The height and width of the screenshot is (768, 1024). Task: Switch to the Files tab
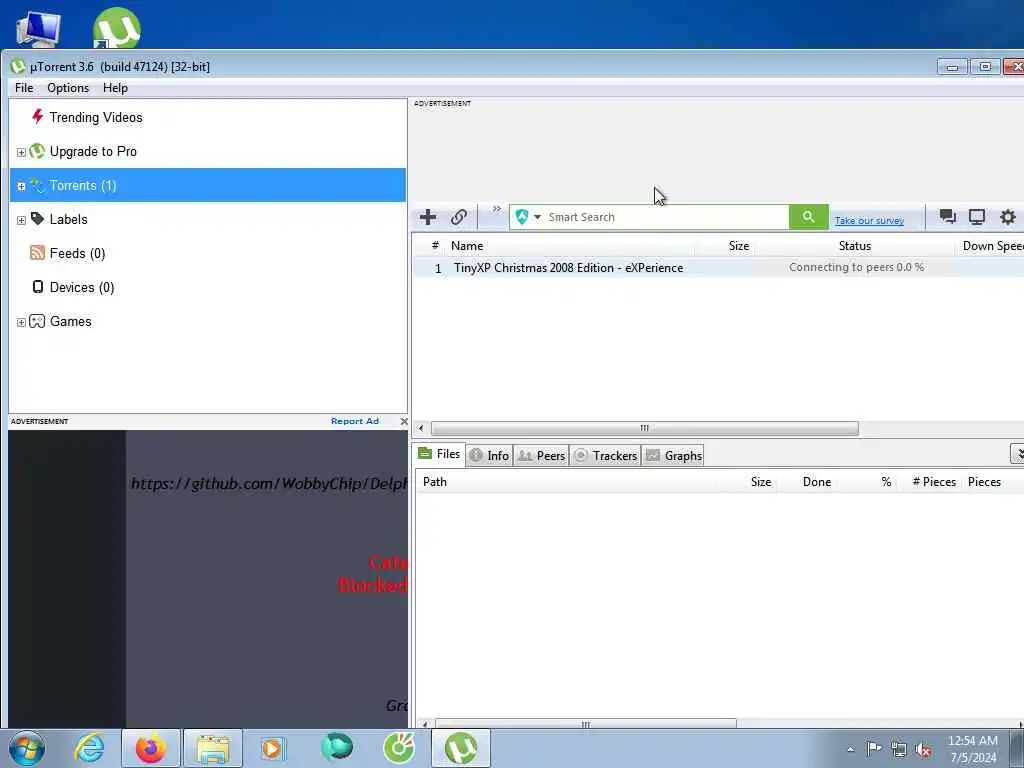point(440,454)
